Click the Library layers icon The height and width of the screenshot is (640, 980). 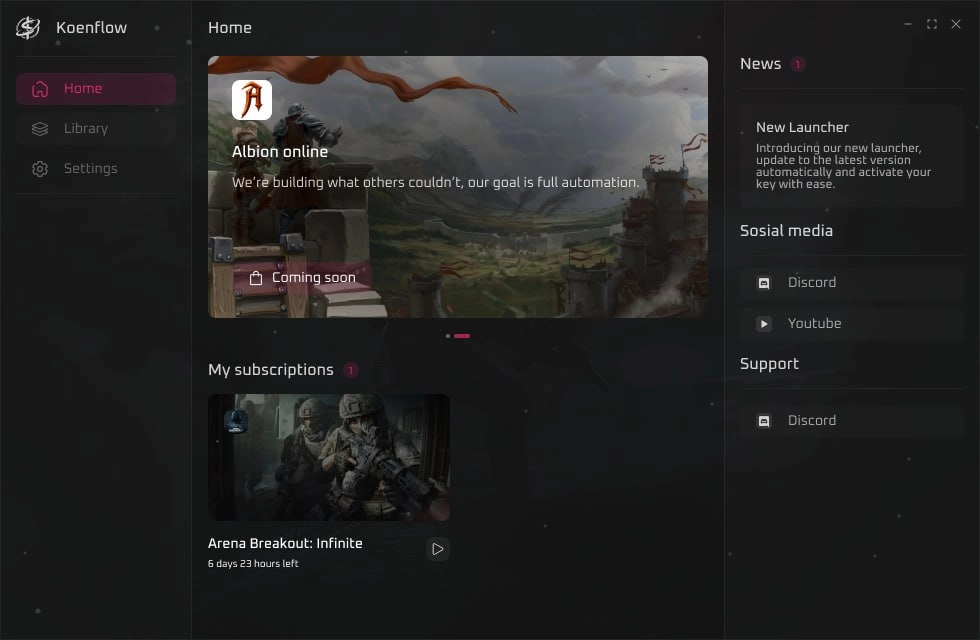(40, 129)
